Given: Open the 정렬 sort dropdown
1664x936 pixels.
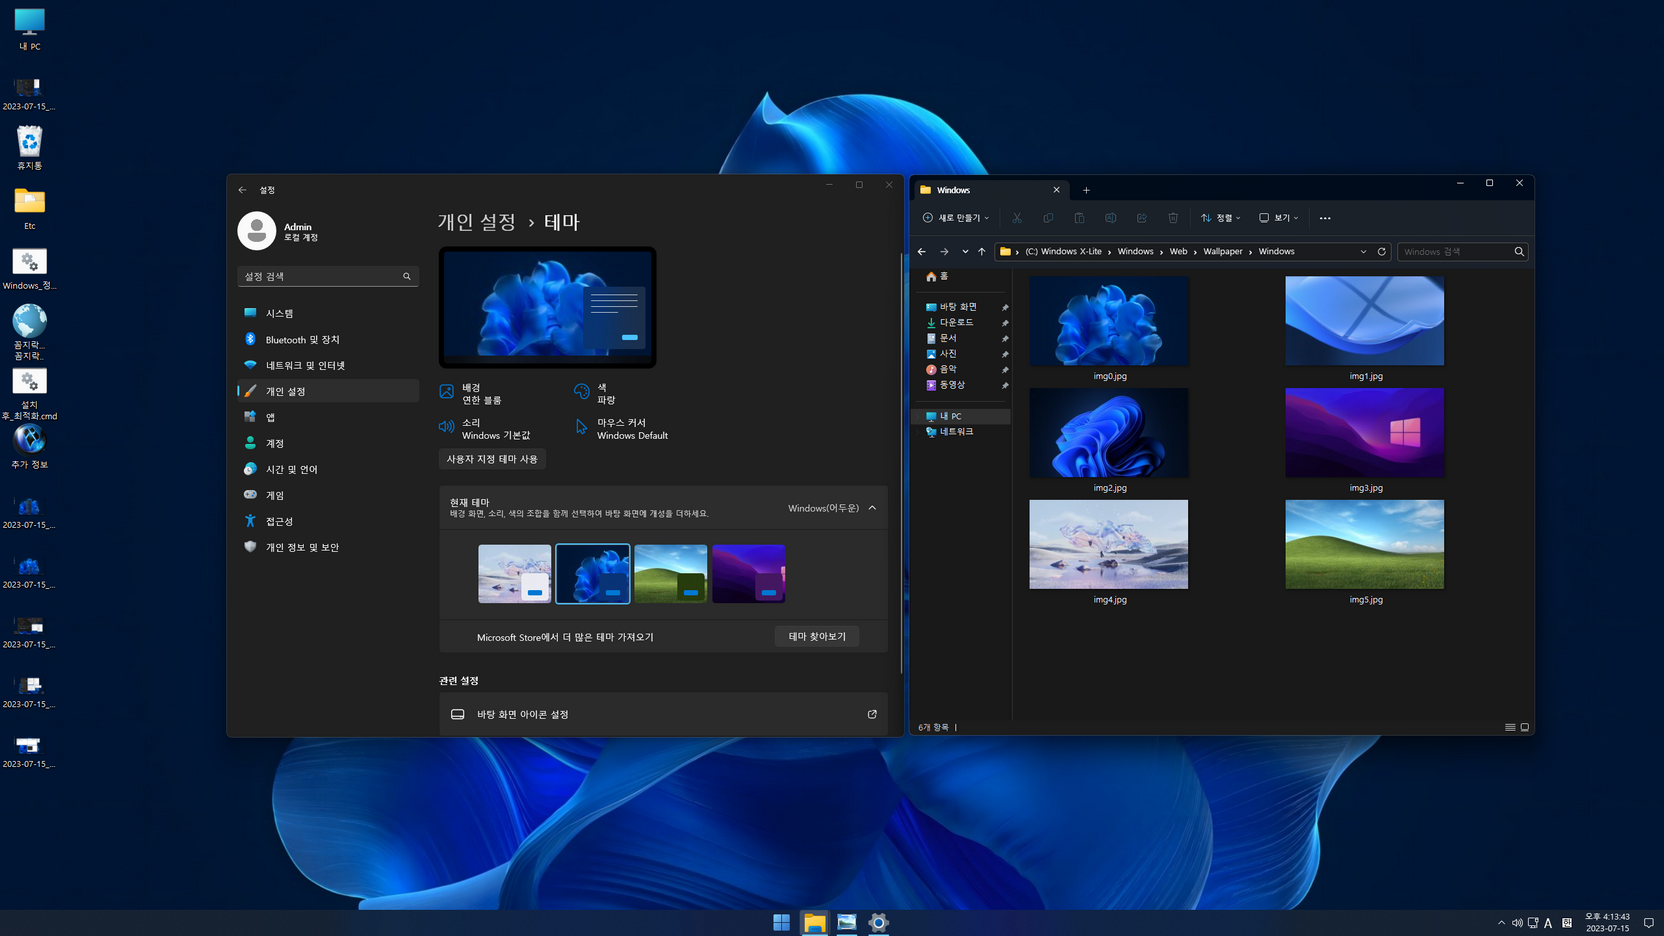Looking at the screenshot, I should [x=1221, y=218].
